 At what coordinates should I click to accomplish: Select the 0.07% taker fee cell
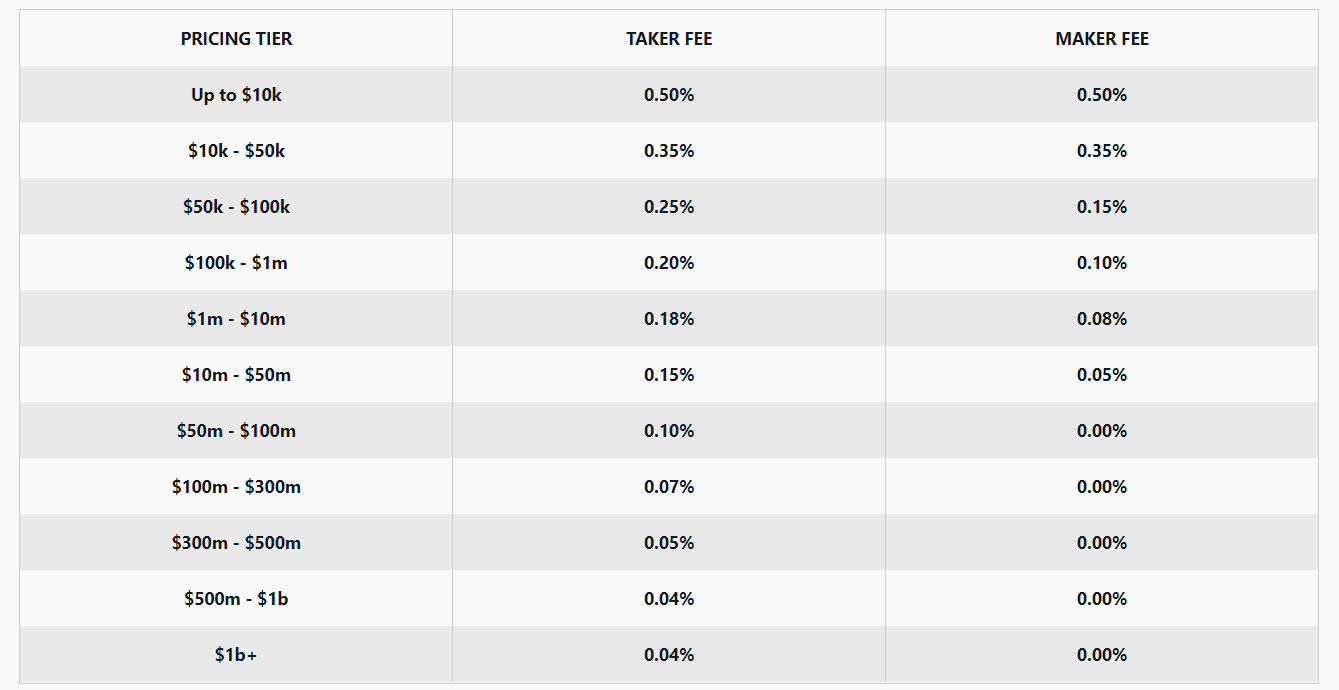pyautogui.click(x=669, y=487)
